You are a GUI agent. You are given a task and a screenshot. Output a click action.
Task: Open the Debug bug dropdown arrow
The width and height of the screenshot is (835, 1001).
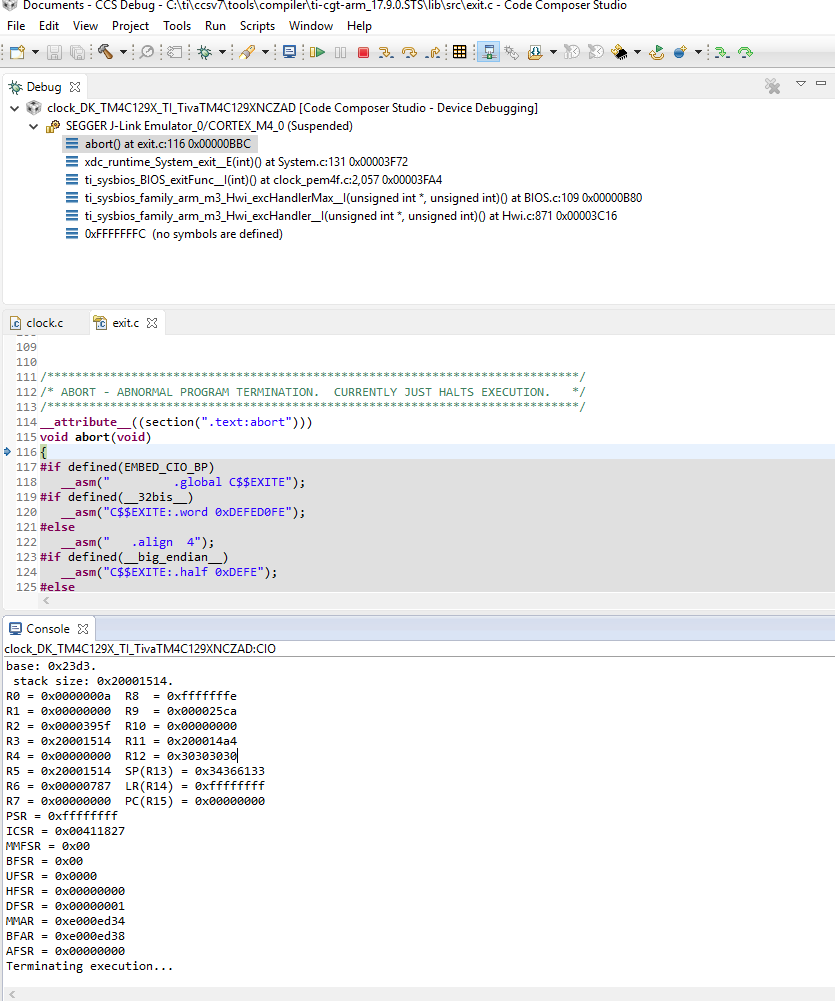222,52
